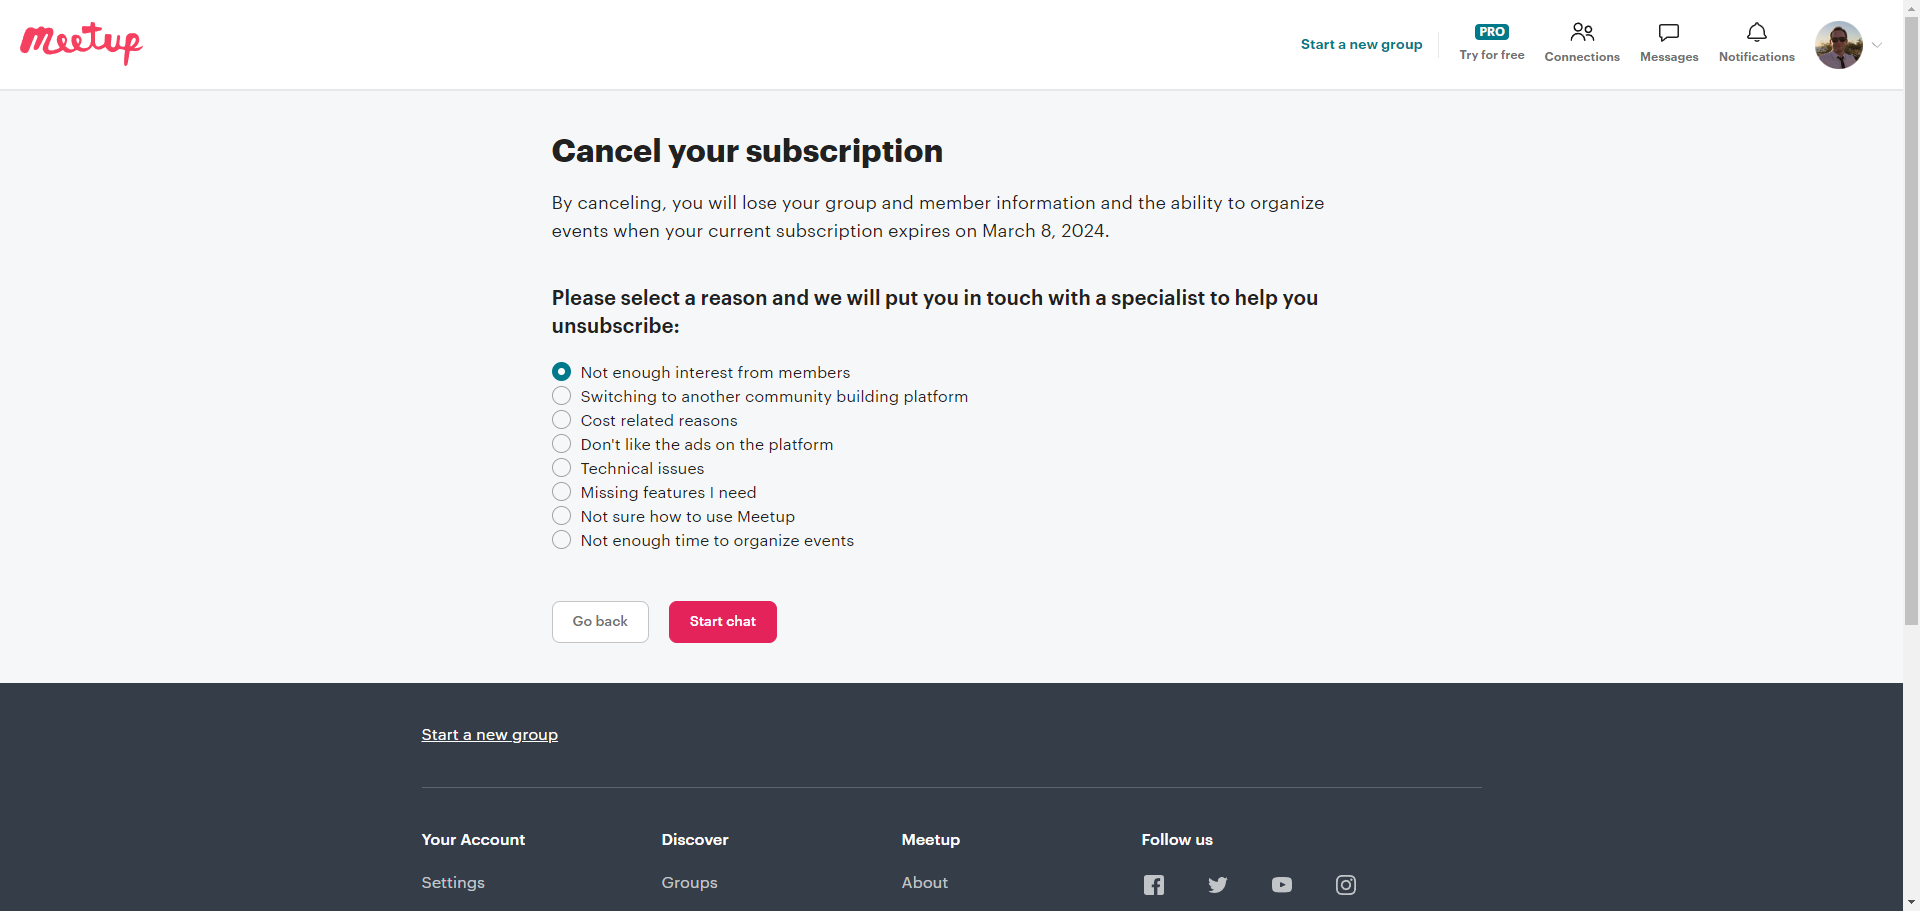Choose 'Not enough time to organize events'
Image resolution: width=1920 pixels, height=911 pixels.
pos(562,540)
